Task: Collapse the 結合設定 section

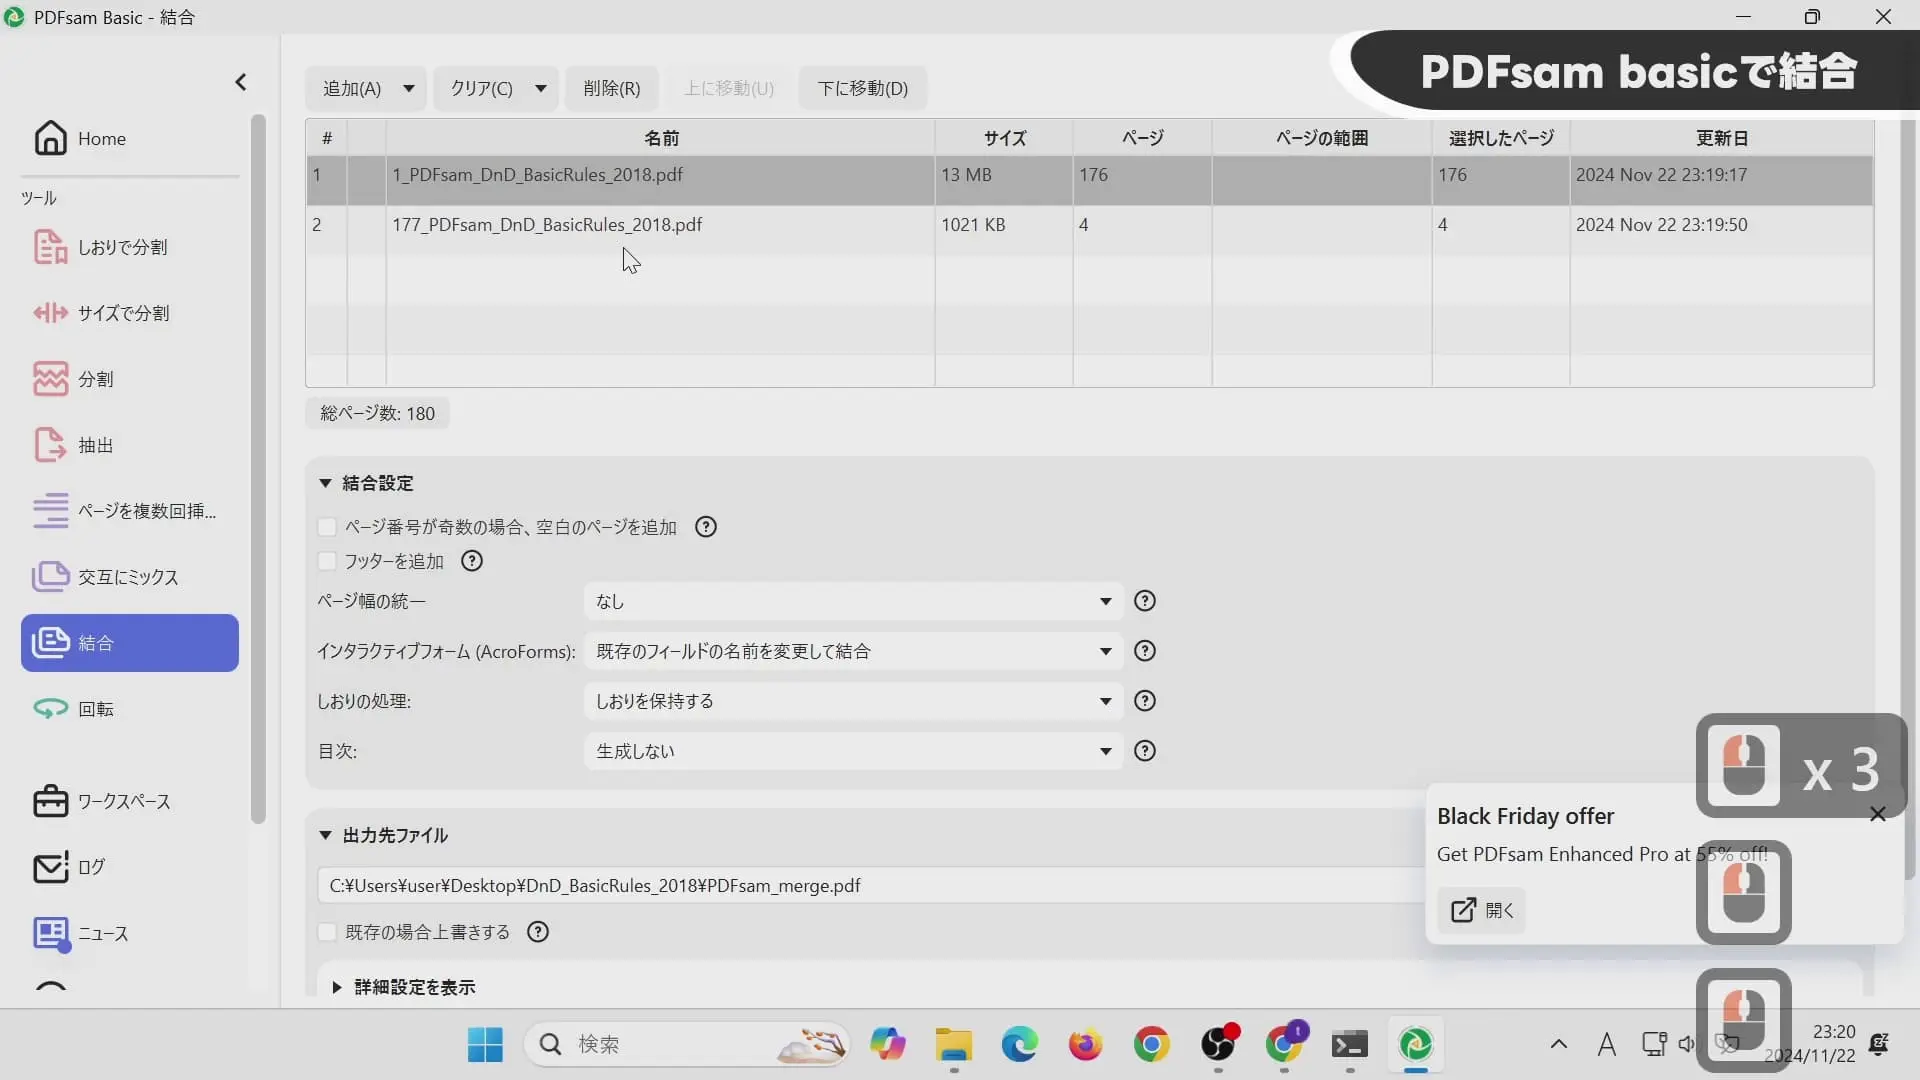Action: tap(326, 483)
